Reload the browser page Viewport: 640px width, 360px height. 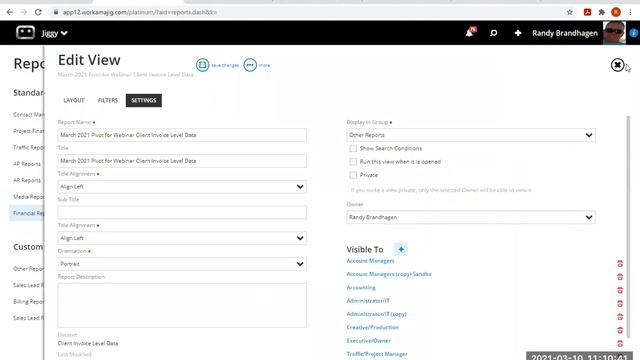coord(38,12)
